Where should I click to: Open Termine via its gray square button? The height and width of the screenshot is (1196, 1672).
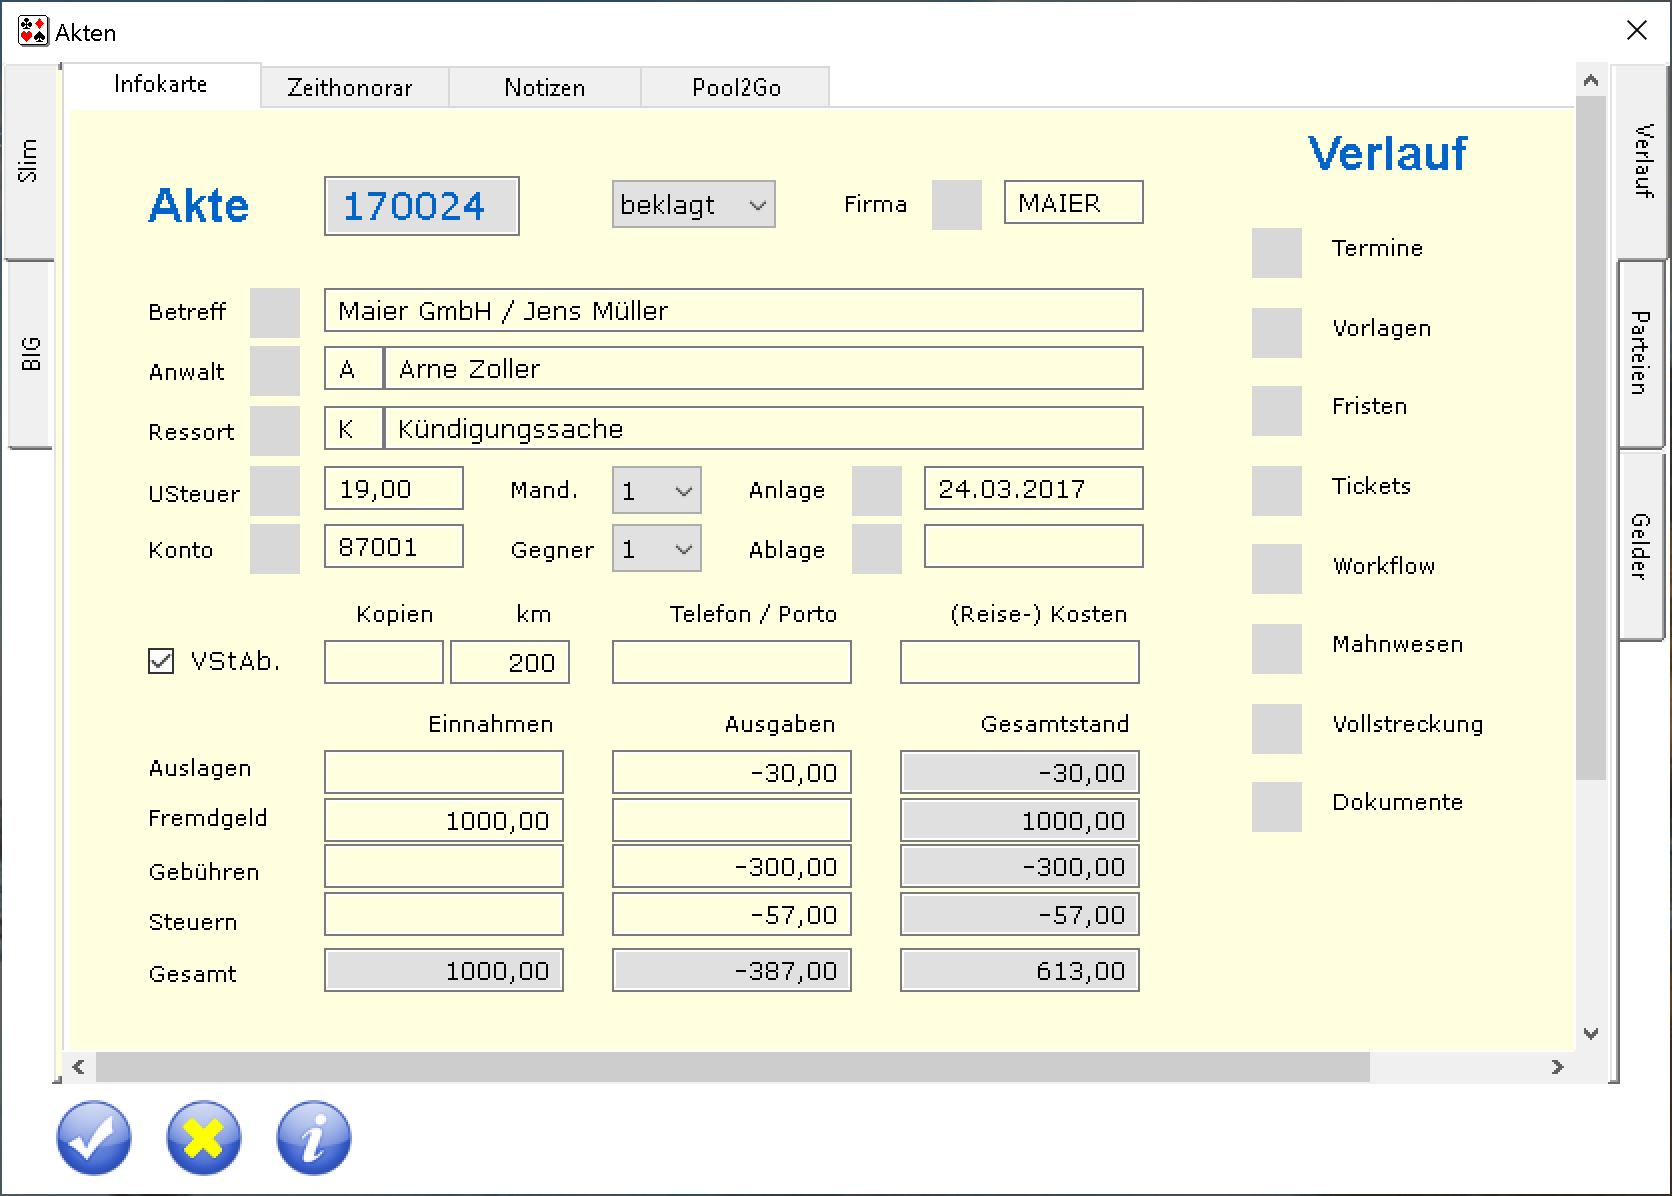1277,253
